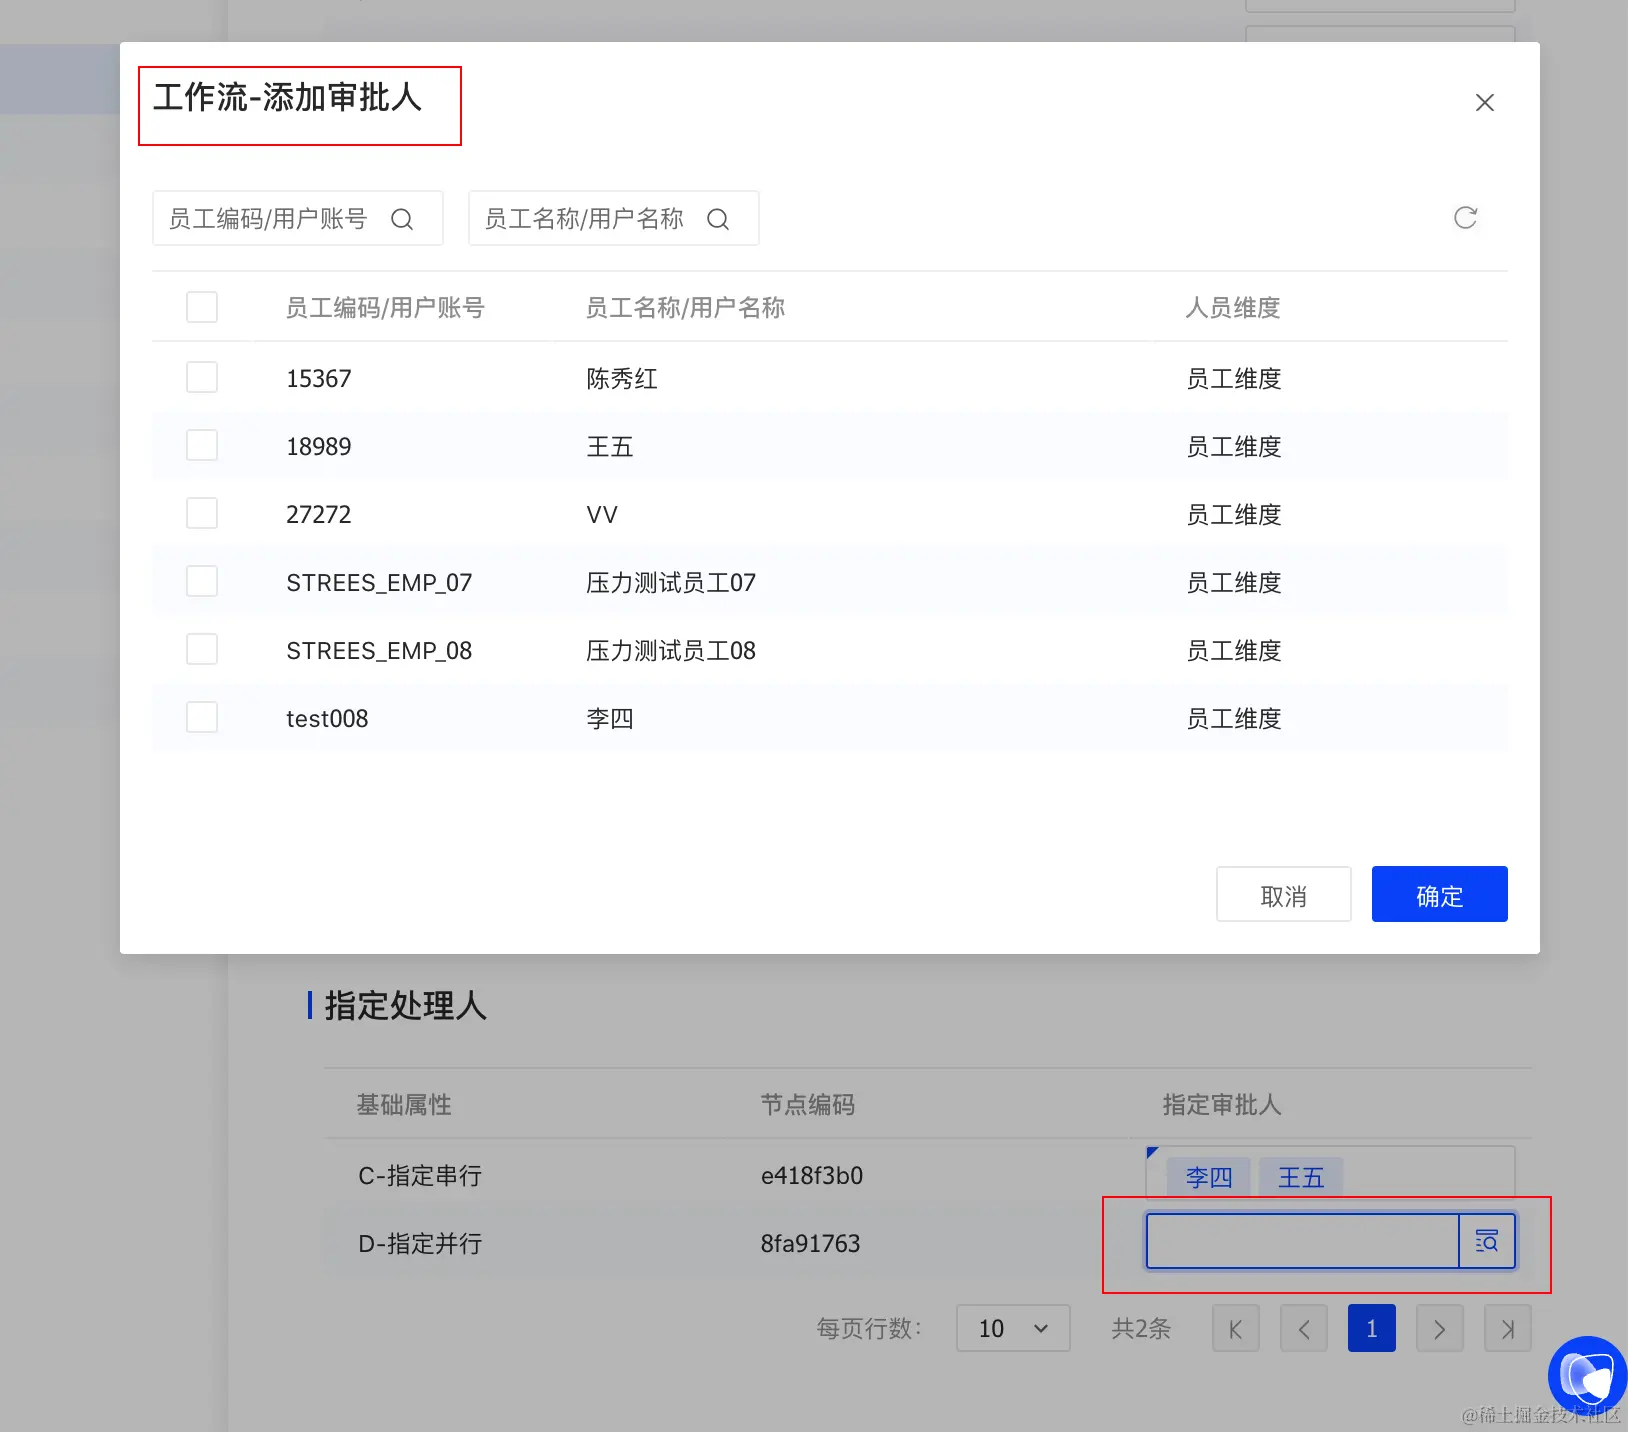Click the 共2条 total count

[1141, 1329]
